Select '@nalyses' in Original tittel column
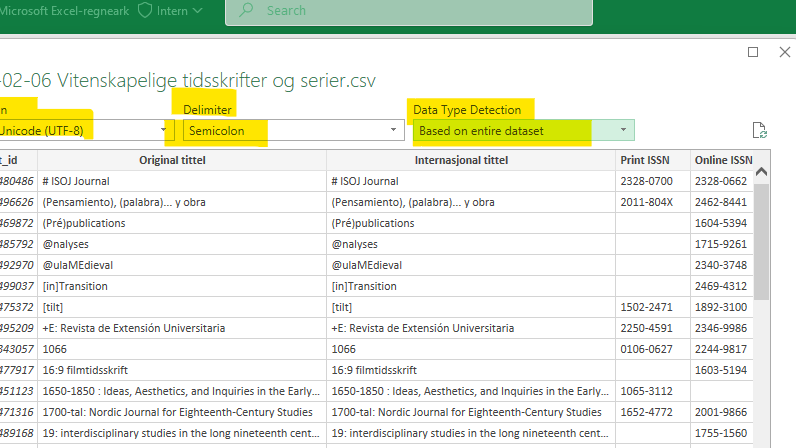The image size is (796, 448). (65, 244)
